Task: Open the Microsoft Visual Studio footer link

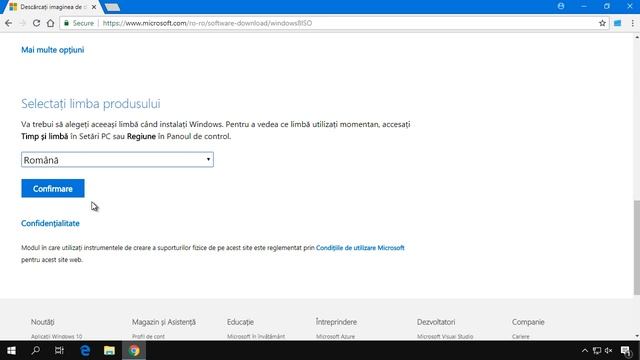Action: pyautogui.click(x=445, y=336)
